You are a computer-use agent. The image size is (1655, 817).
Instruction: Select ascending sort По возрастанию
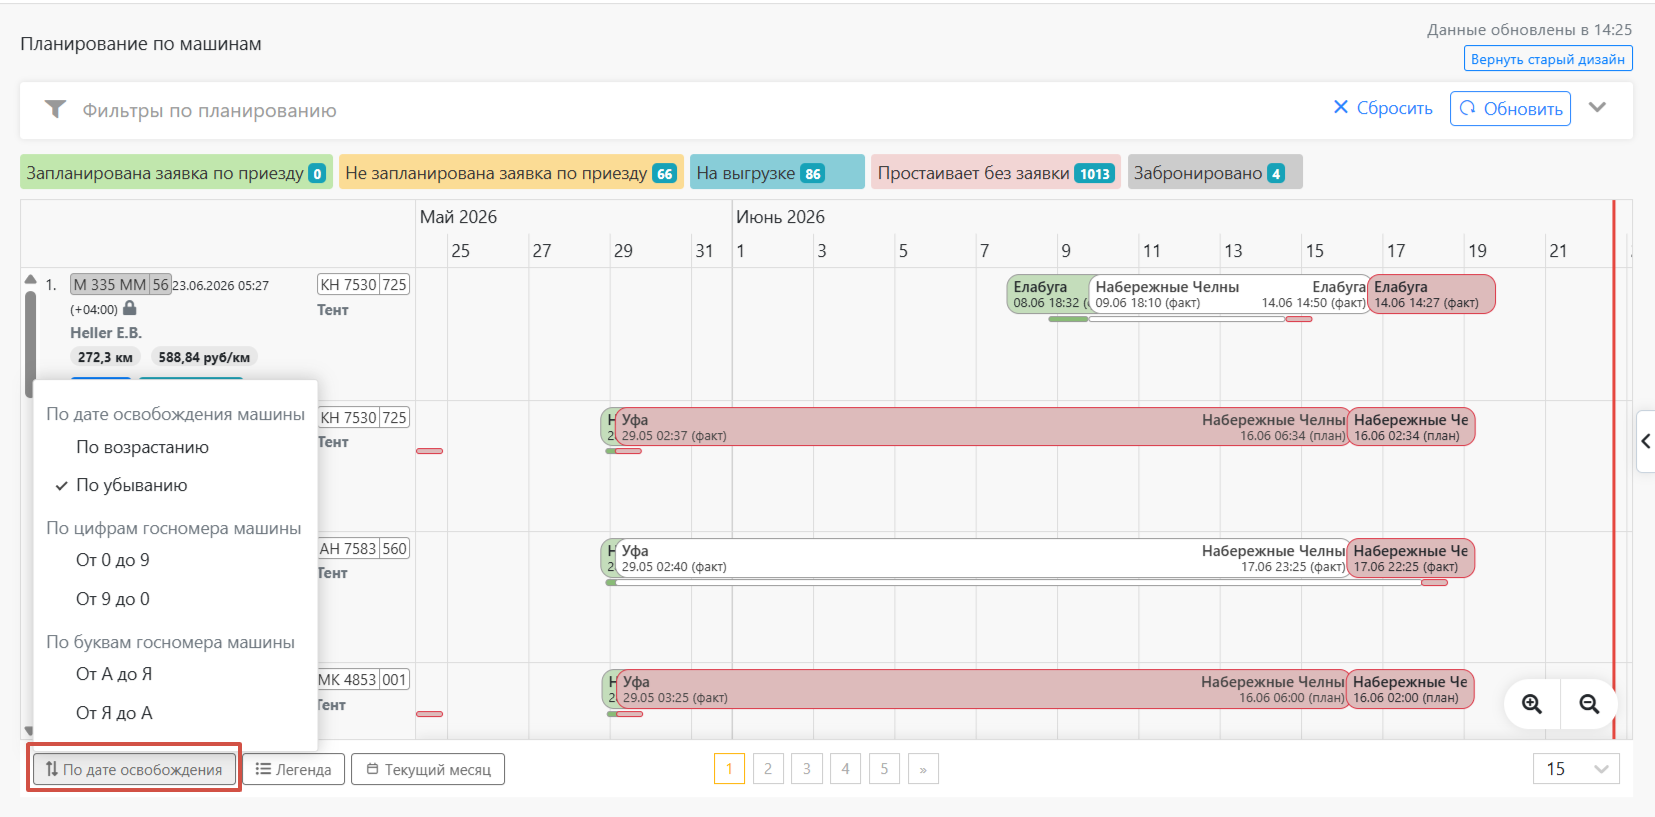tap(142, 447)
